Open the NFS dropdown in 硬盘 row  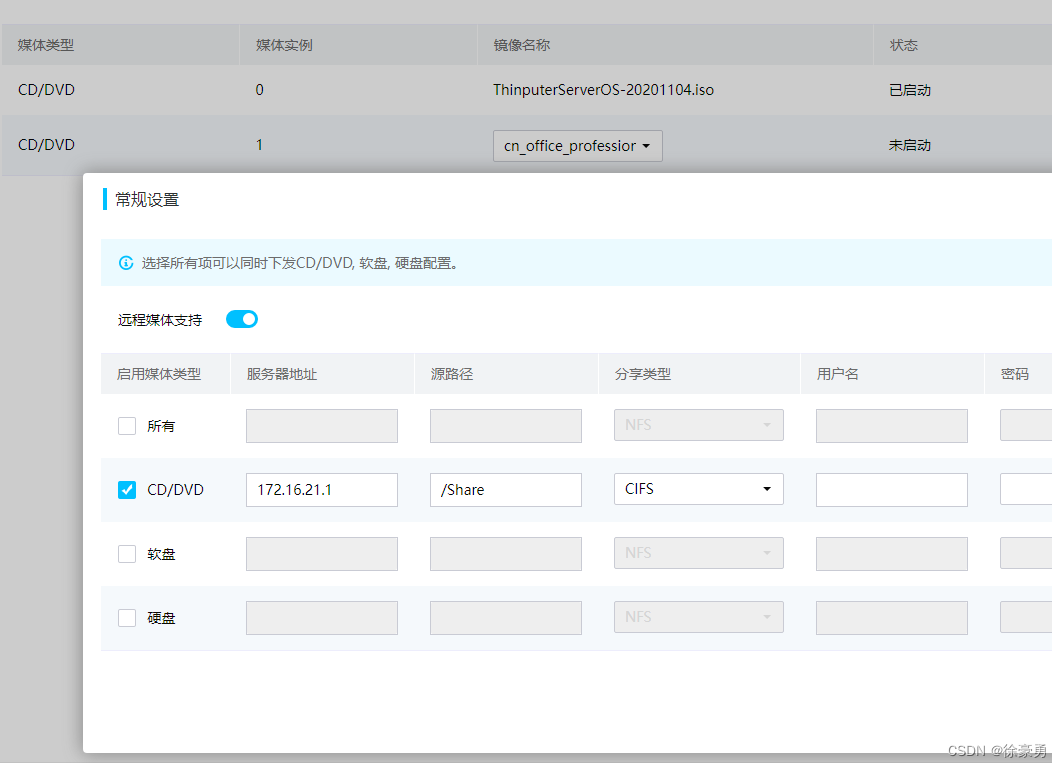coord(698,617)
